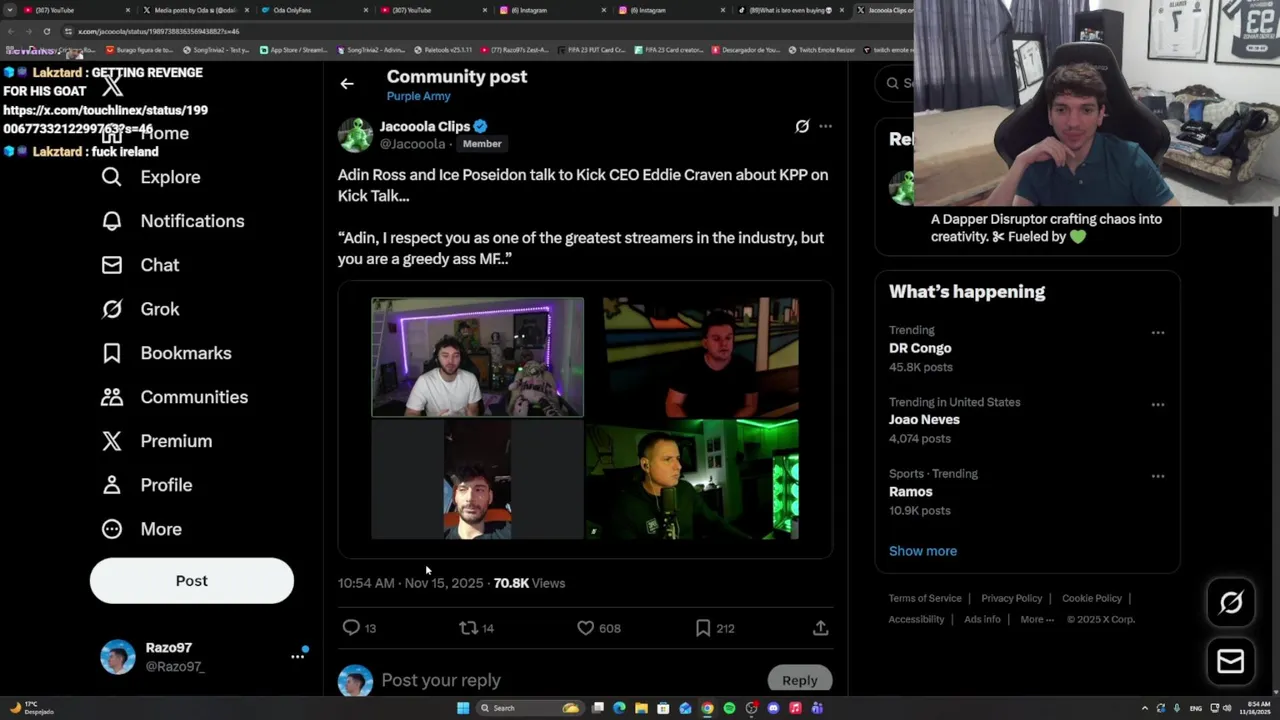Click the bottom-right thumbnail with green lights
This screenshot has width=1280, height=720.
[x=692, y=479]
